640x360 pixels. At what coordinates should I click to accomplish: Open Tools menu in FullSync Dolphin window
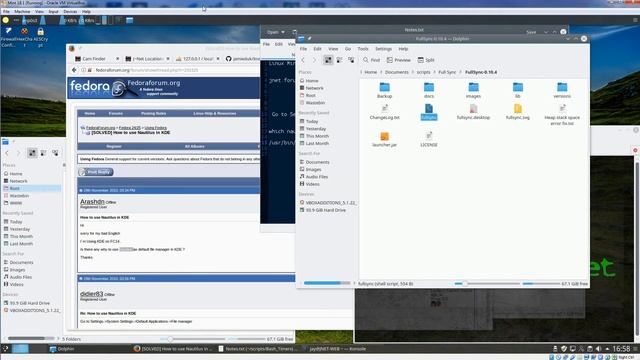point(363,49)
